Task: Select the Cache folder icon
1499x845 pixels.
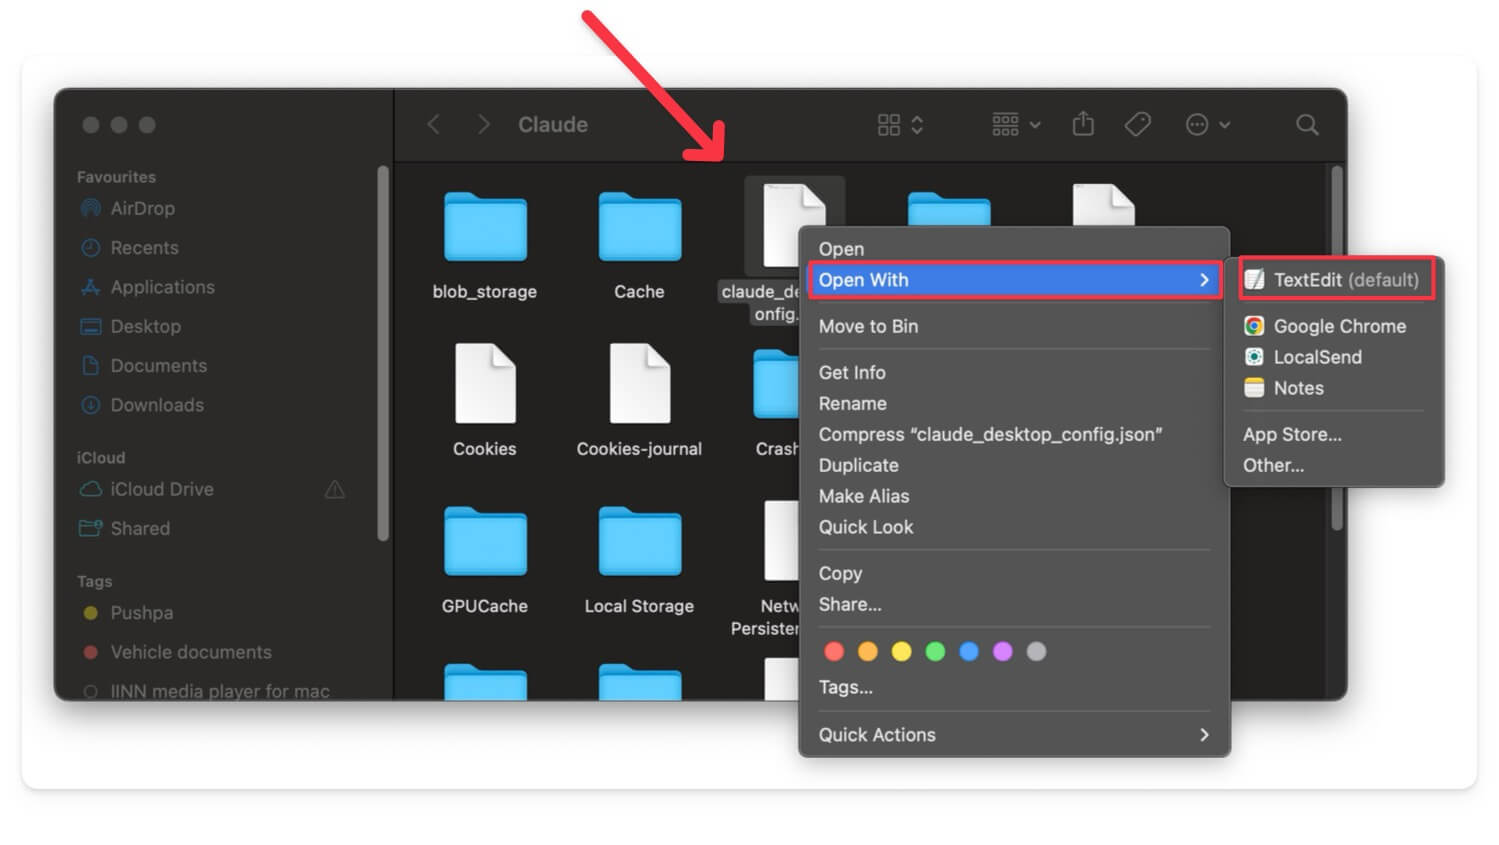Action: point(640,227)
